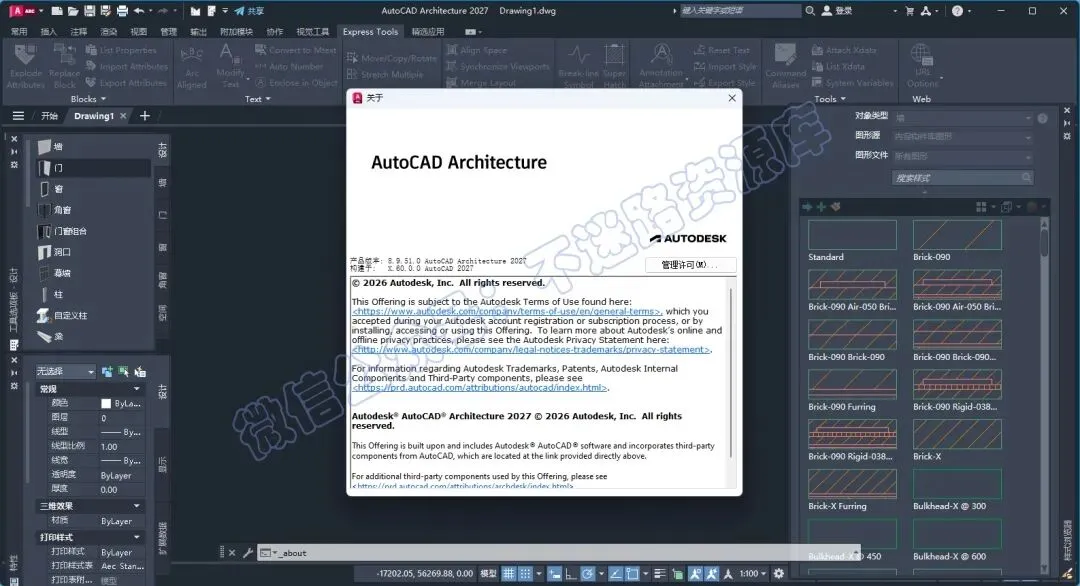Viewport: 1080px width, 586px height.
Task: Click URL Options web tool
Action: tap(922, 66)
